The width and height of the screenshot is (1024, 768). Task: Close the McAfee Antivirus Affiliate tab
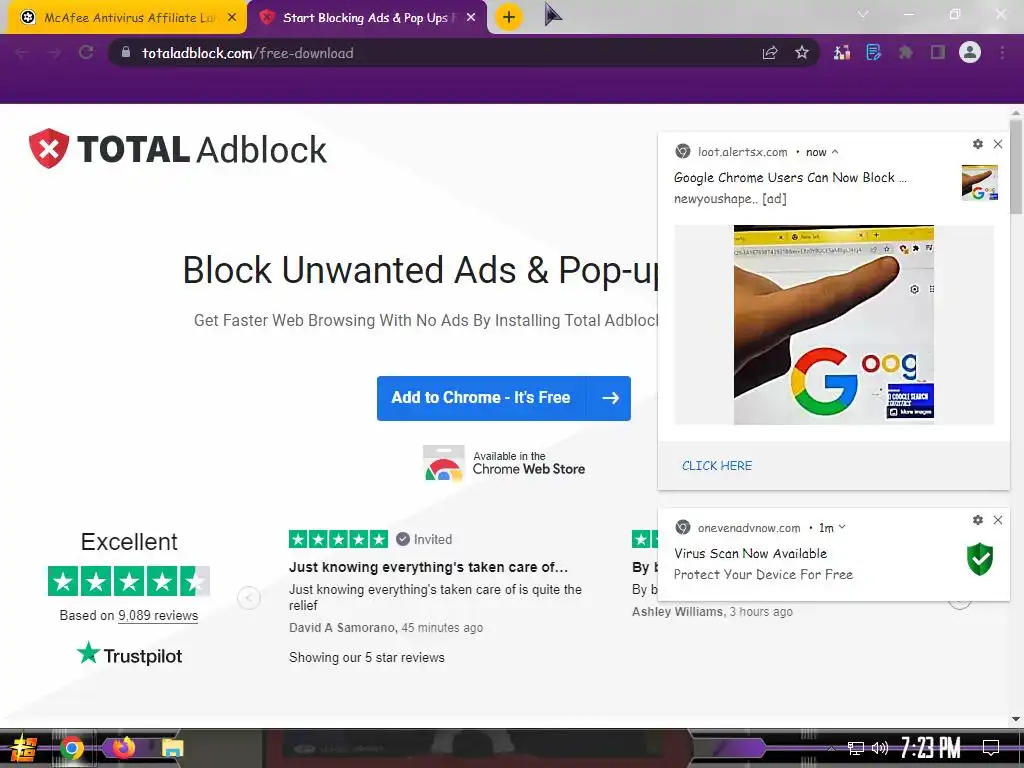[232, 18]
